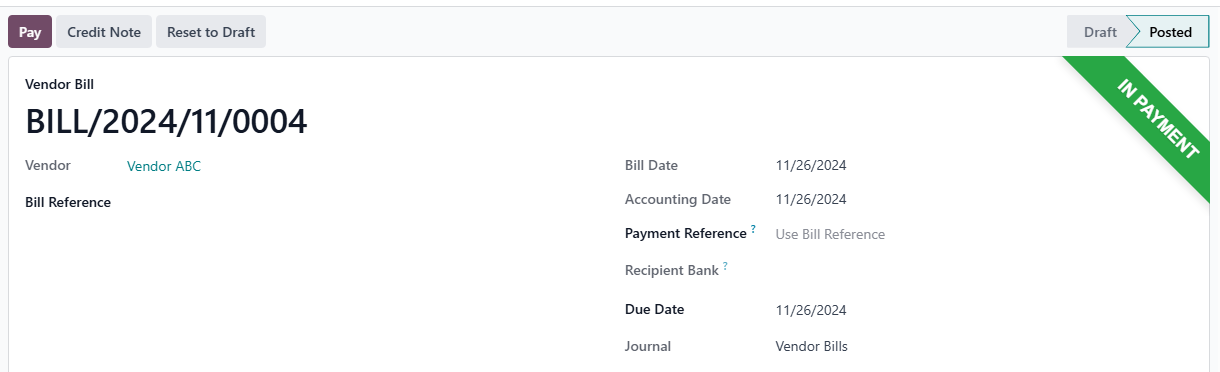Select the Accounting Date value
This screenshot has width=1220, height=372.
coord(811,199)
